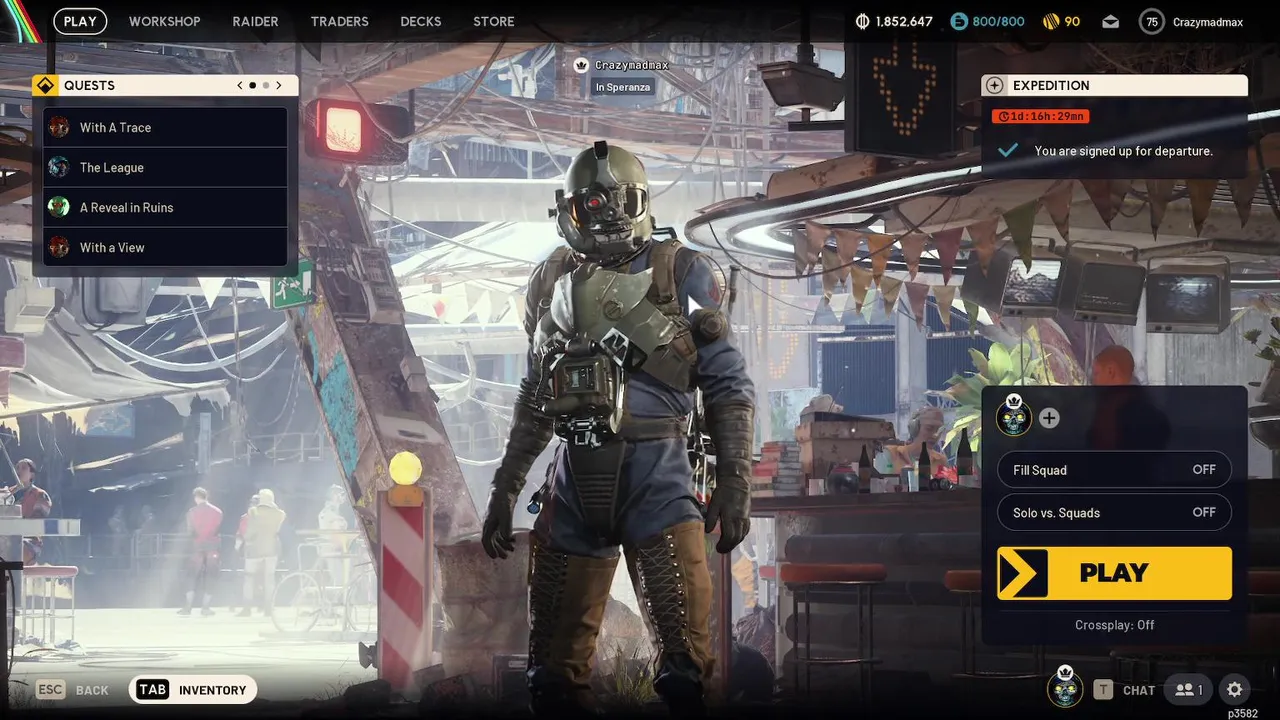This screenshot has width=1280, height=720.
Task: Start matchmaking with the yellow PLAY button
Action: (x=1114, y=573)
